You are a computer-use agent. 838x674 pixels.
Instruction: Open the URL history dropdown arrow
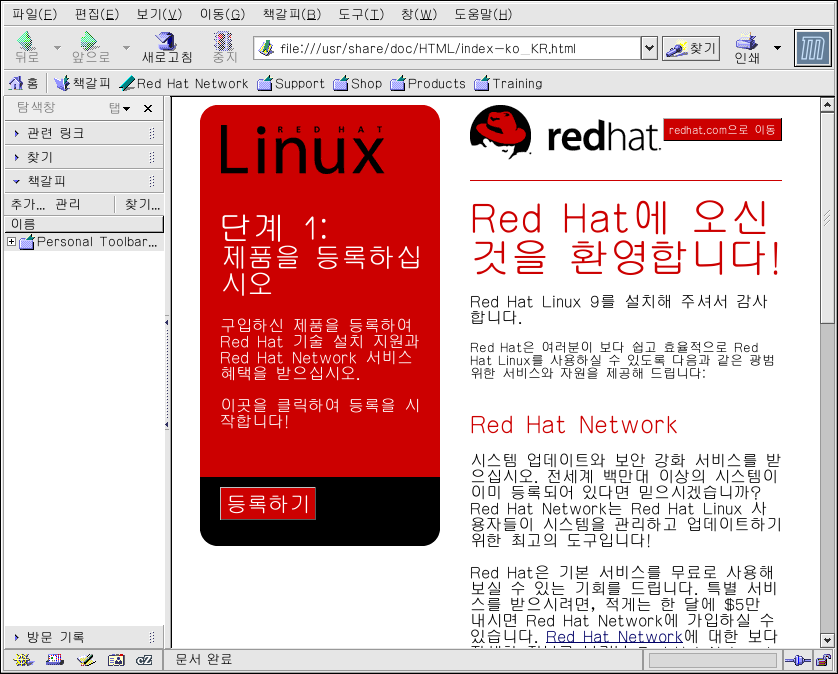[648, 48]
